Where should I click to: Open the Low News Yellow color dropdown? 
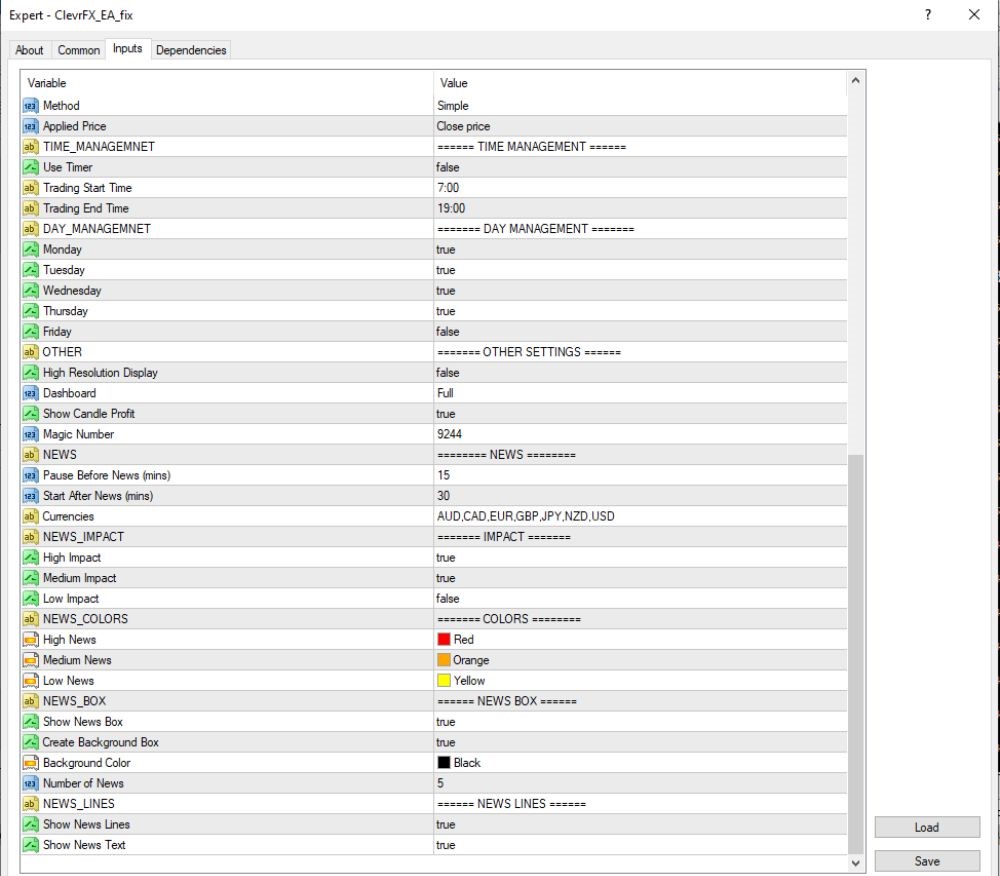tap(640, 681)
